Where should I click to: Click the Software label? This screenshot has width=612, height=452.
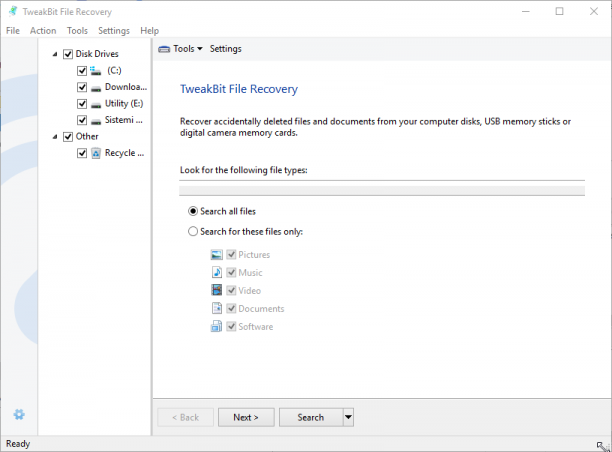[256, 327]
